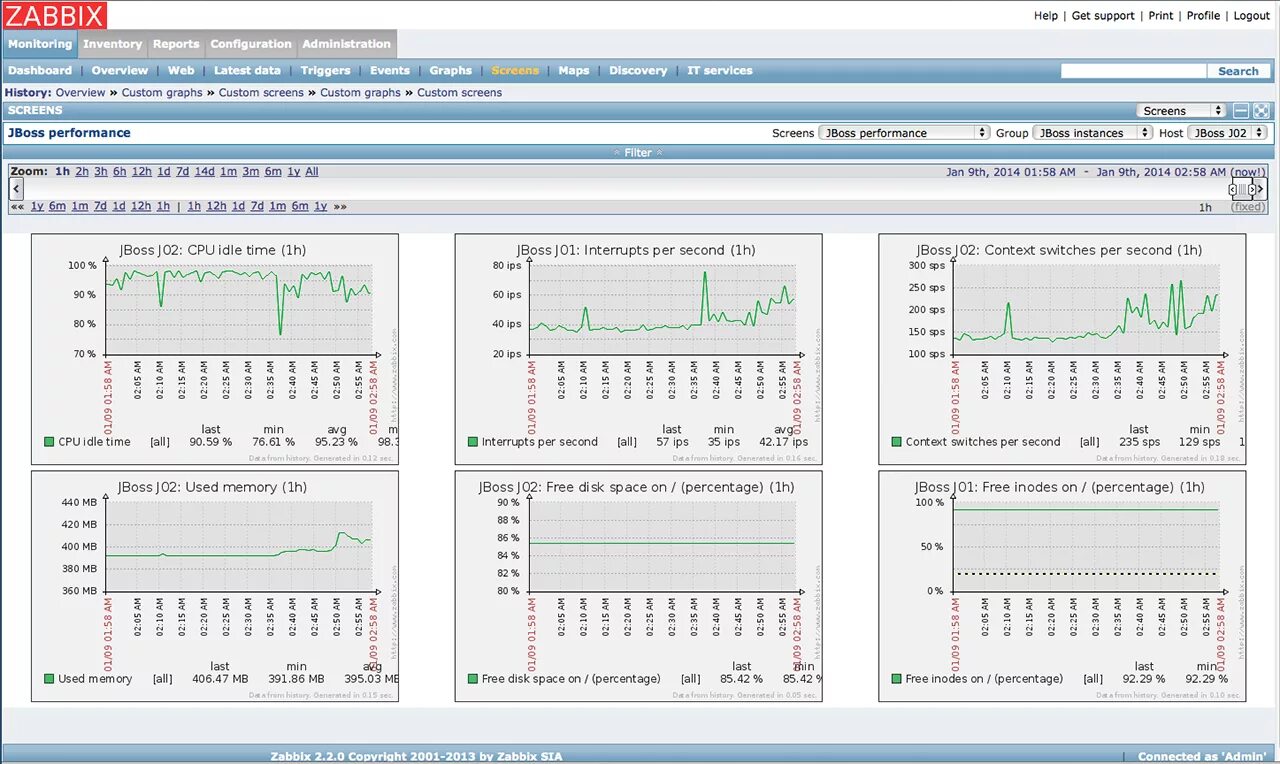The image size is (1280, 764).
Task: Open the Context switches per second graph
Action: click(1062, 348)
